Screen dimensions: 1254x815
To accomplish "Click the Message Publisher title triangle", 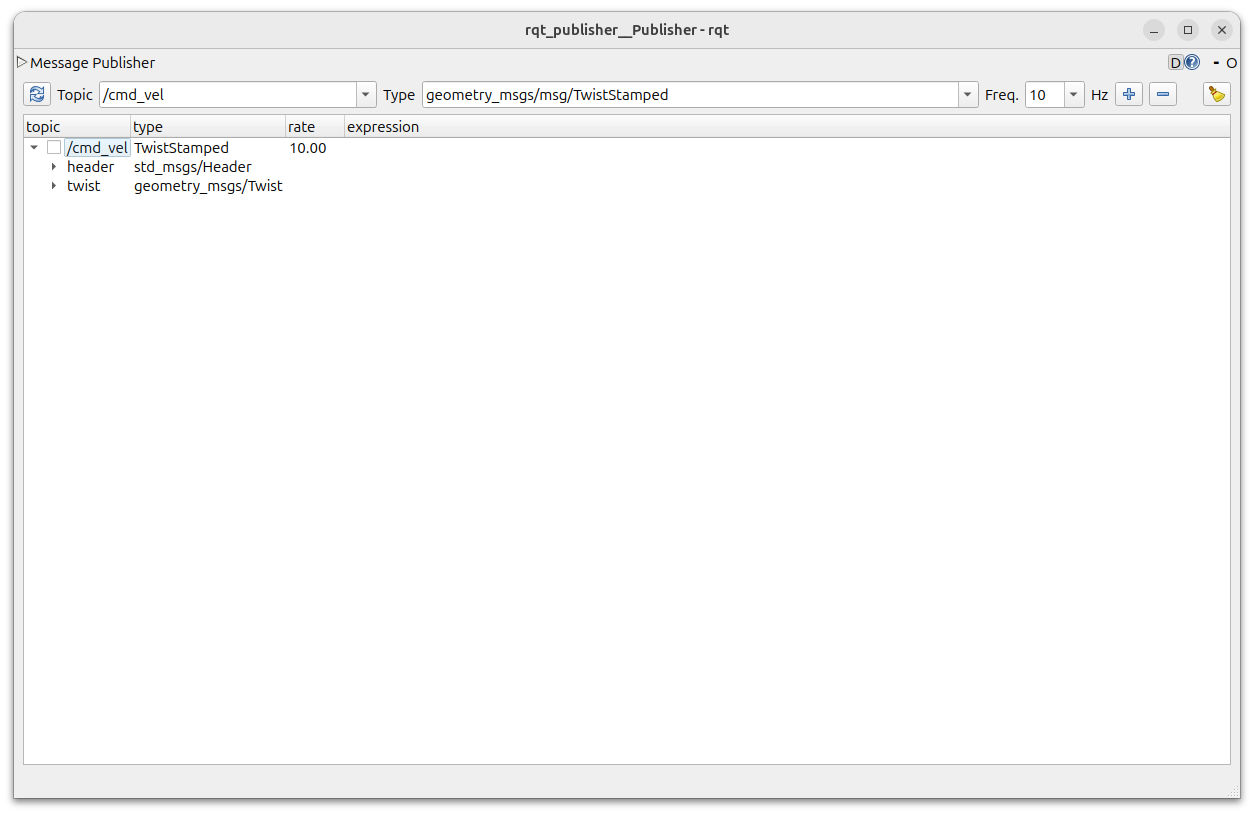I will (22, 62).
